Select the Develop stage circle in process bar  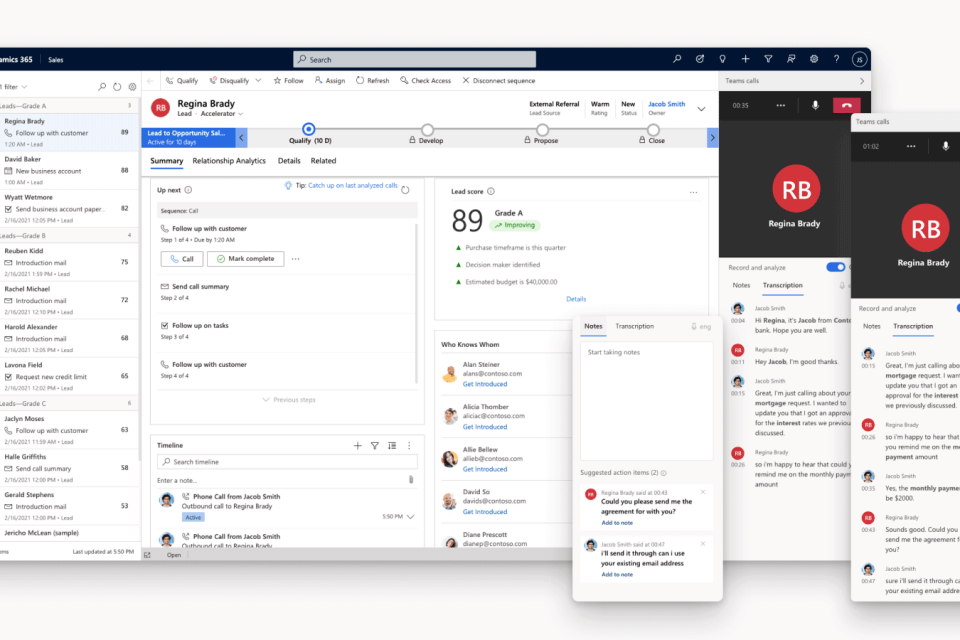tap(427, 129)
